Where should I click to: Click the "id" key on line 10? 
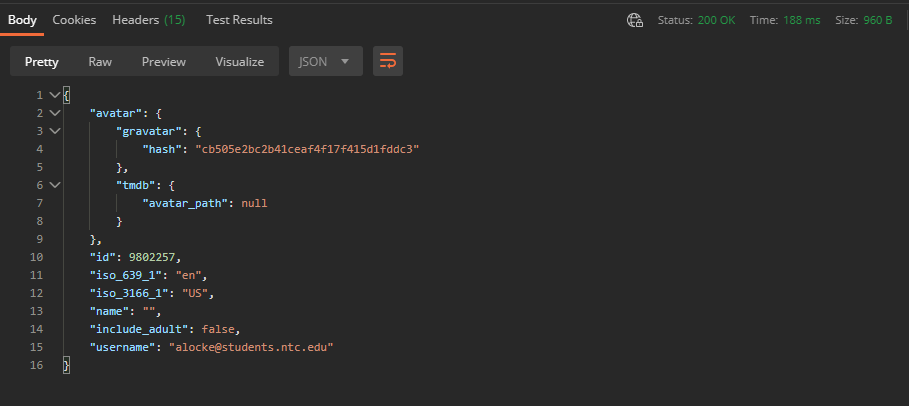click(x=103, y=257)
